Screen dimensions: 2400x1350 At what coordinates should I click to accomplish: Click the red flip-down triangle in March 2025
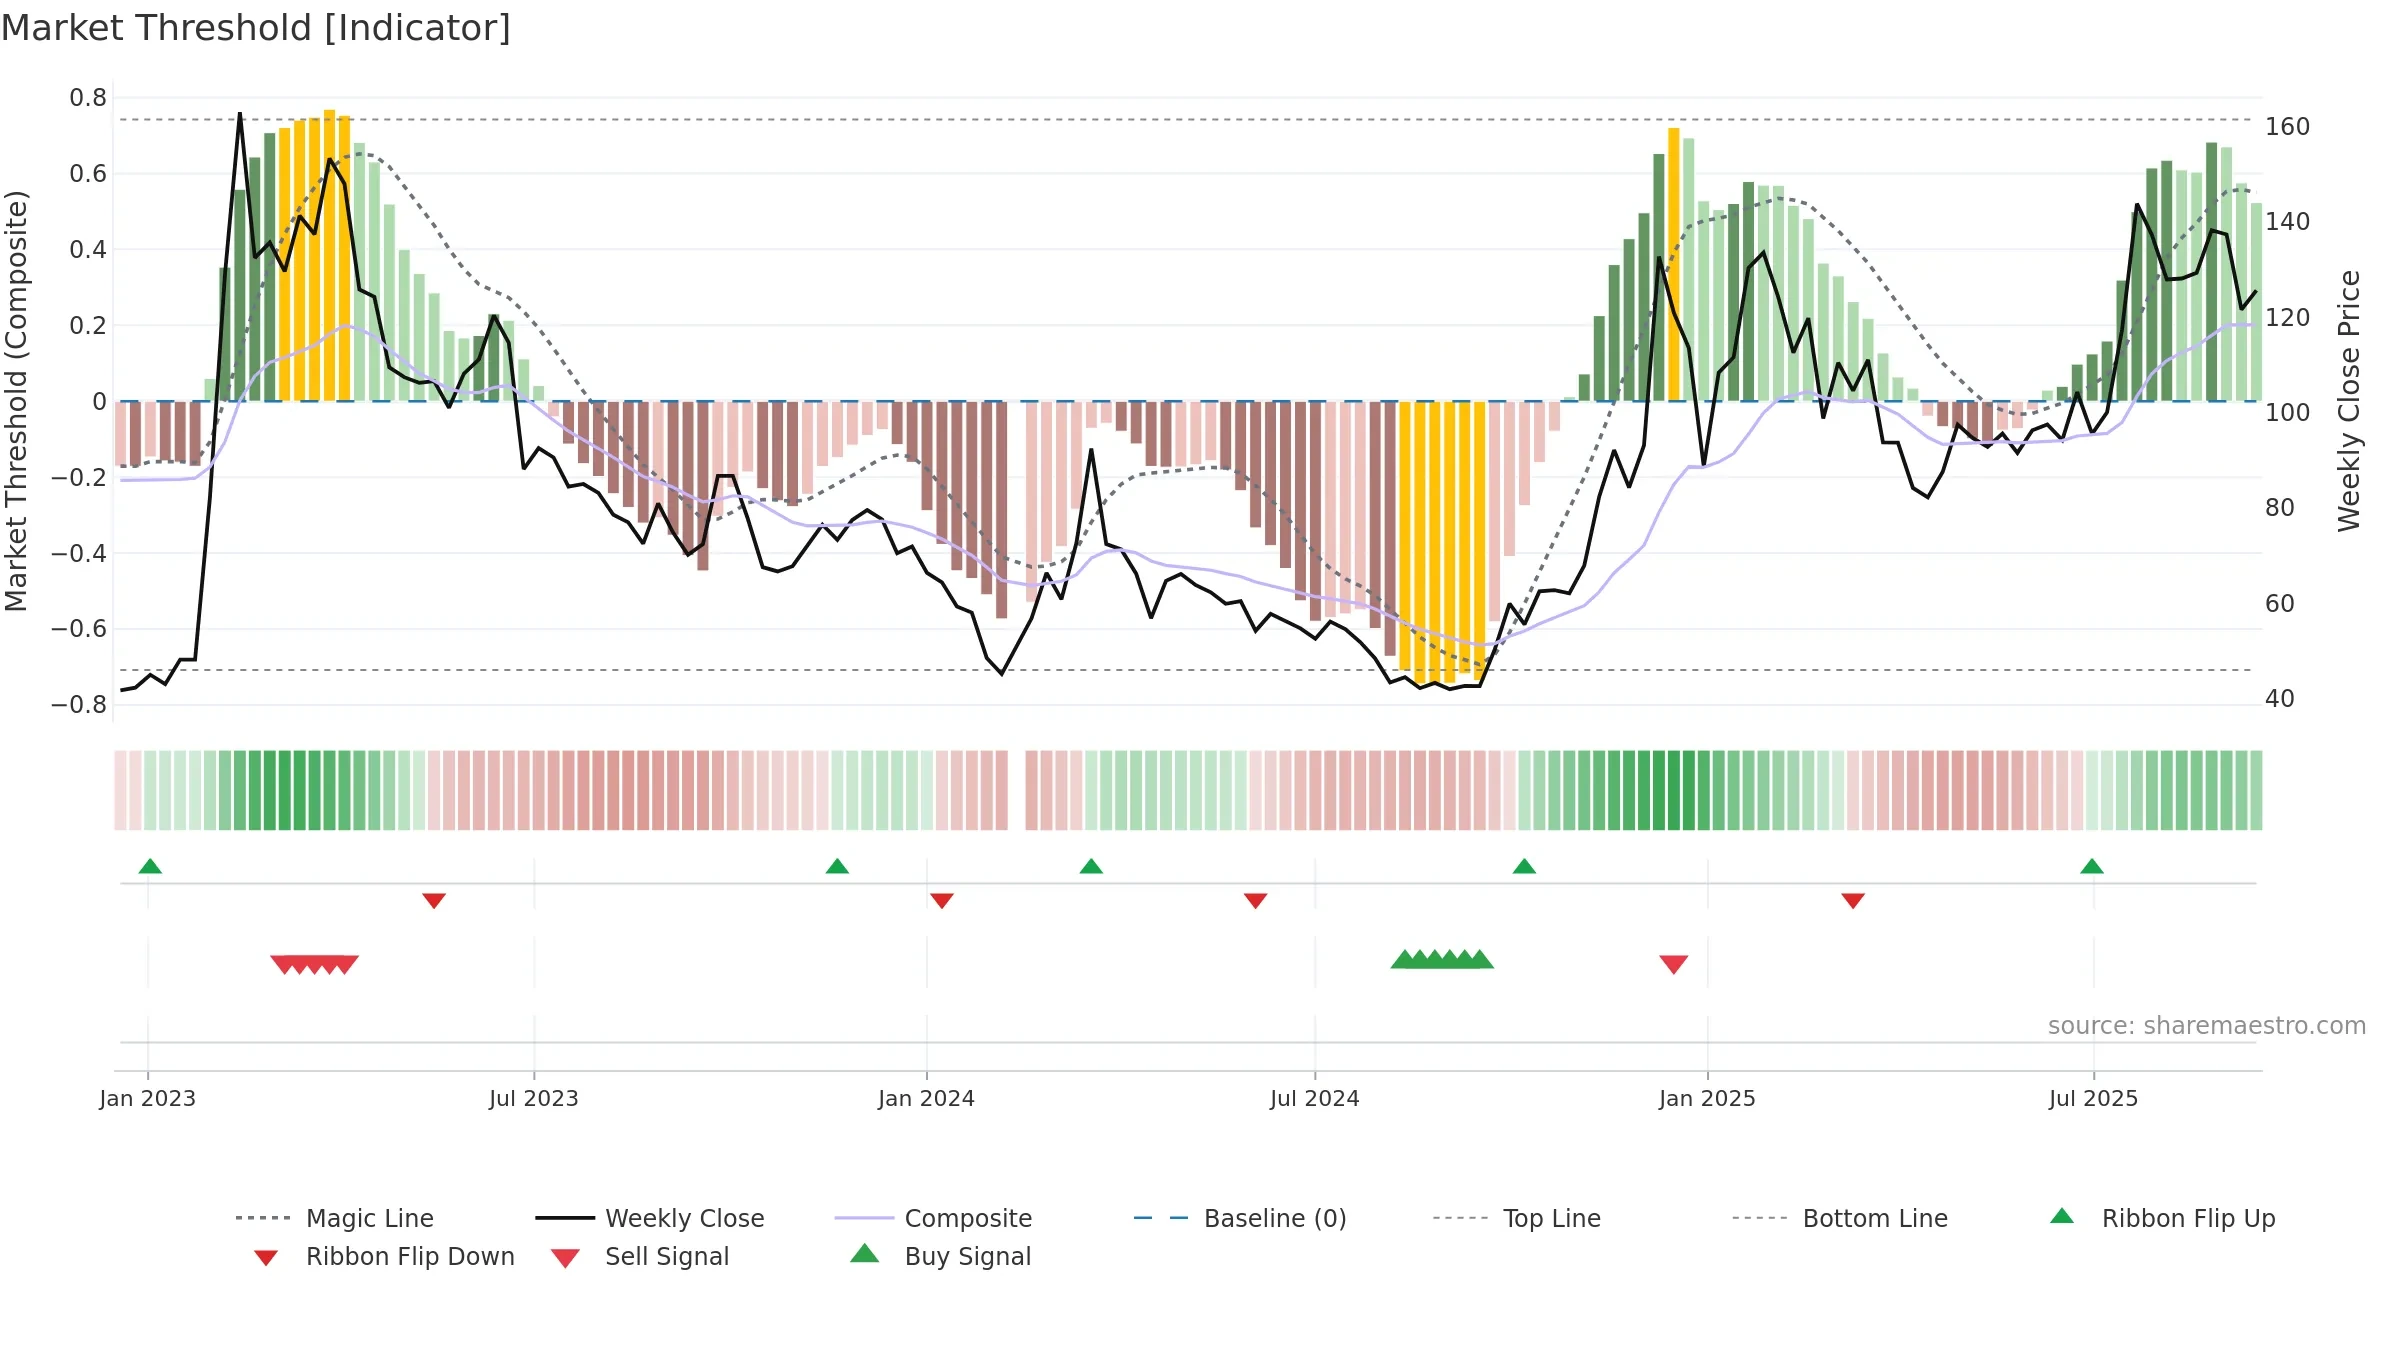[x=1853, y=901]
